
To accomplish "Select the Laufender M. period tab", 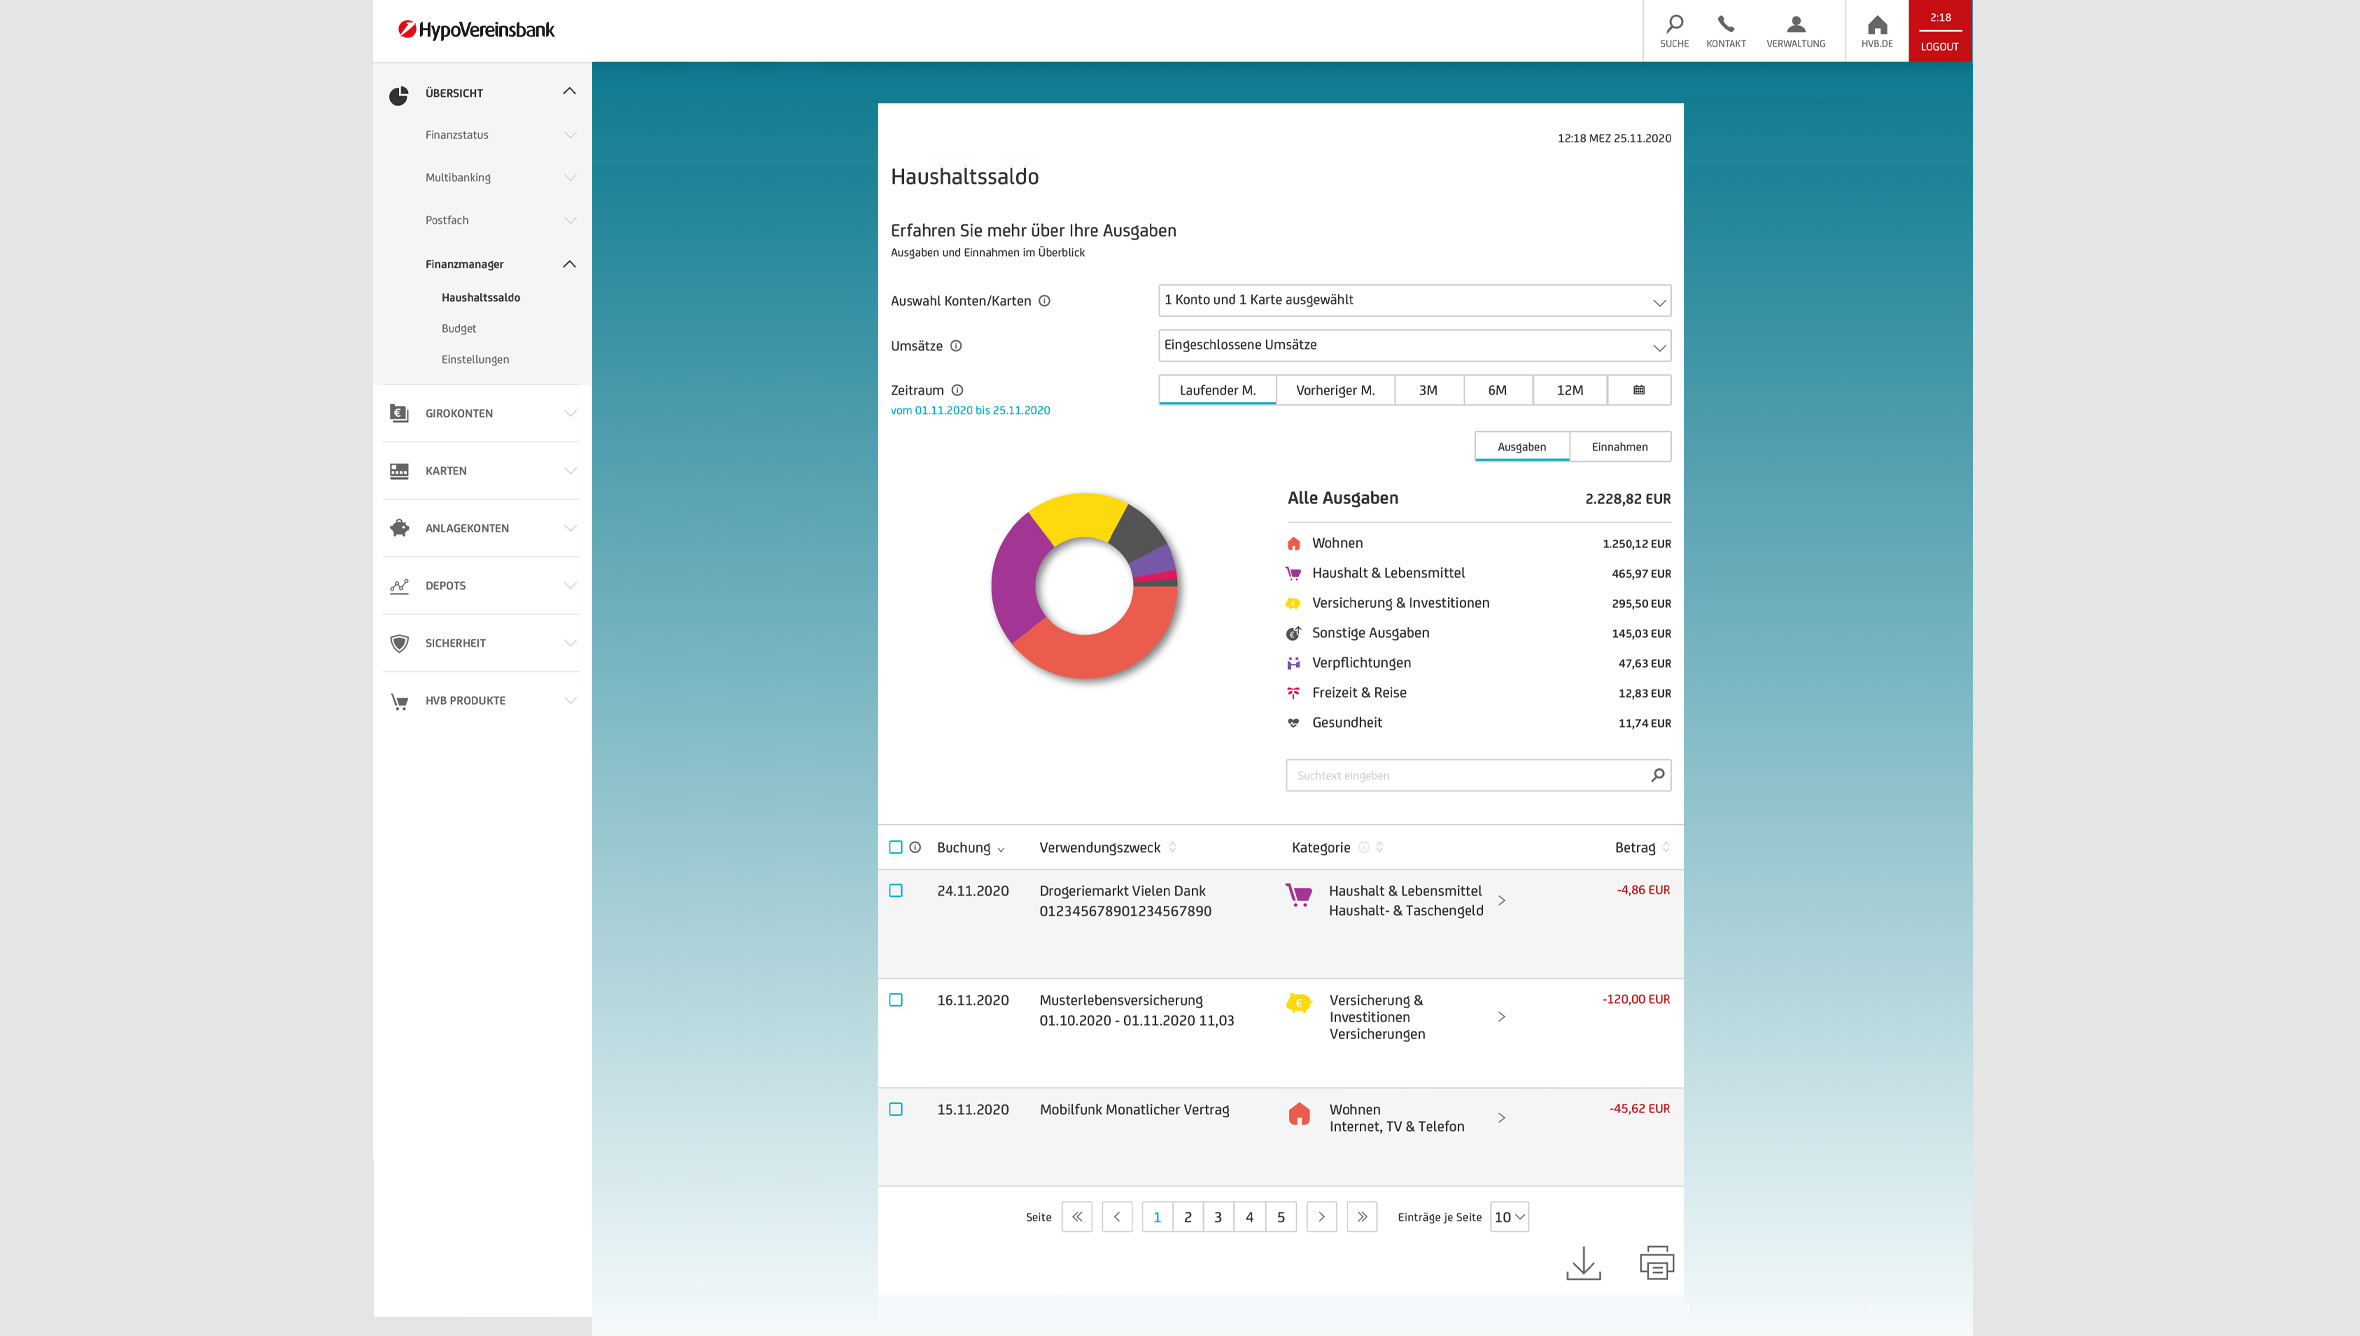I will coord(1217,390).
